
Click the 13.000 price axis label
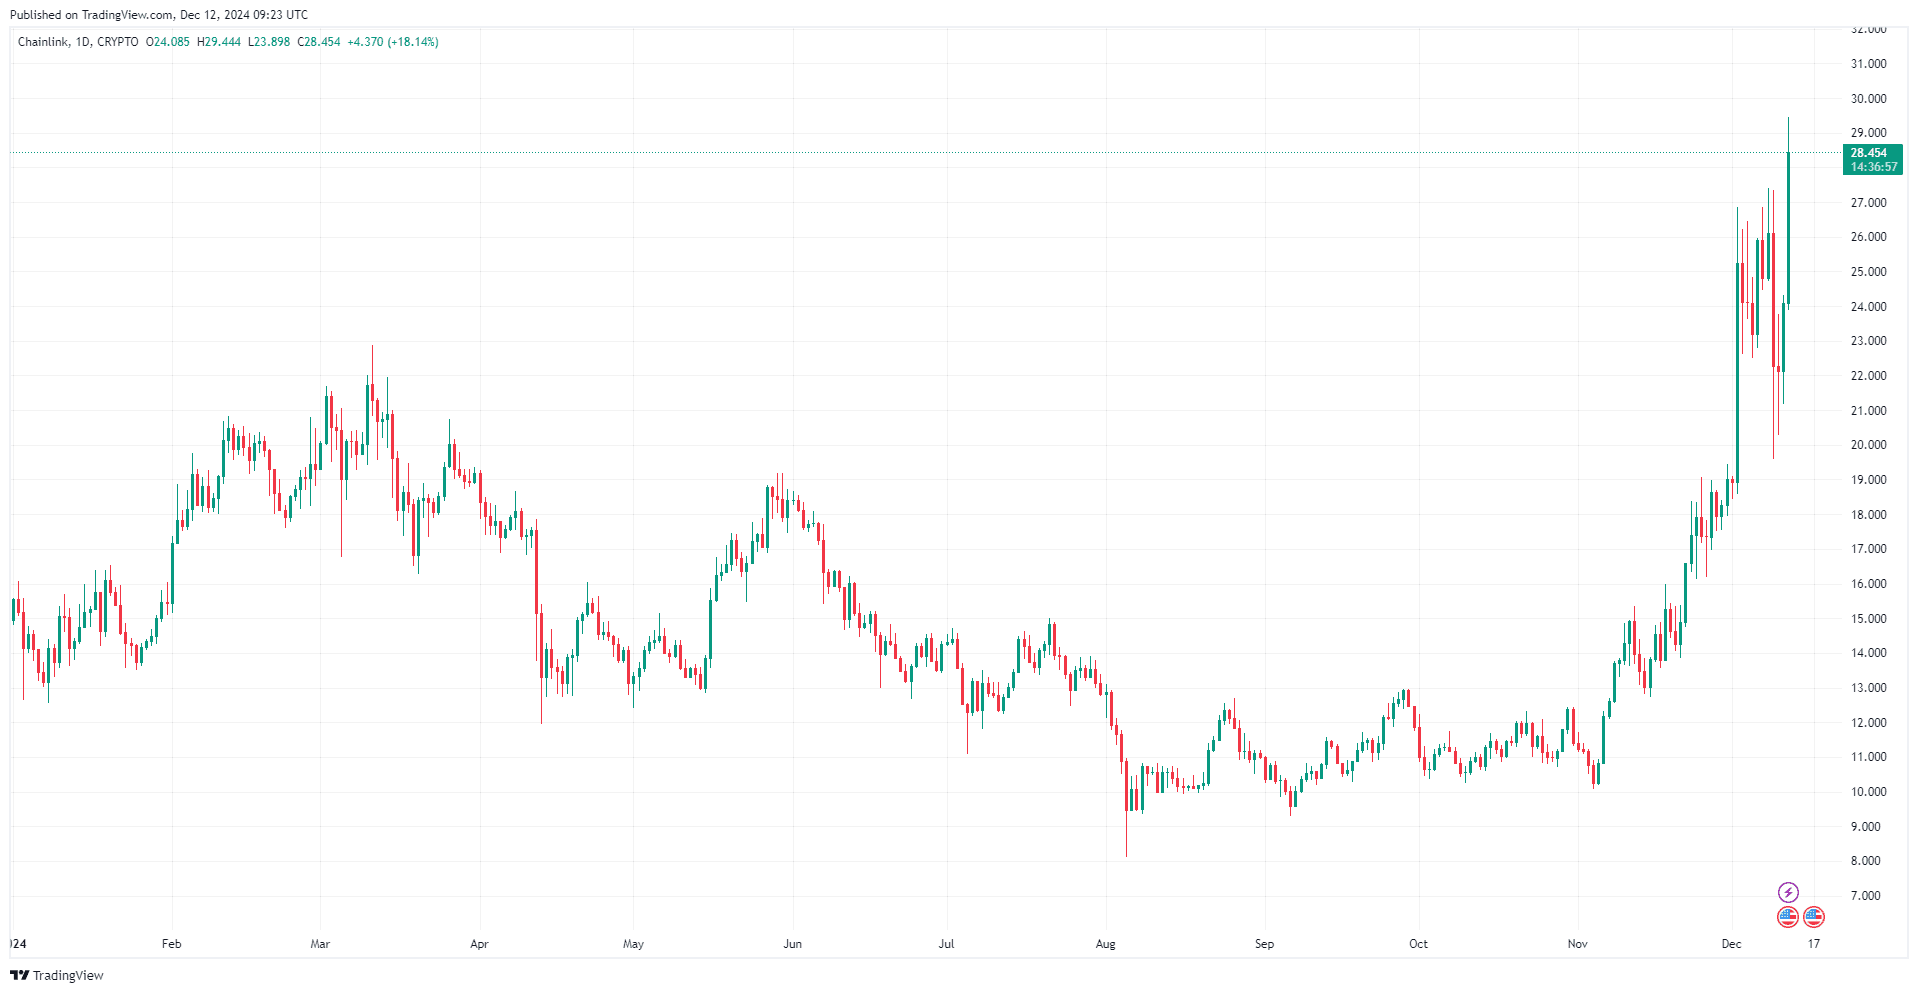(1868, 688)
